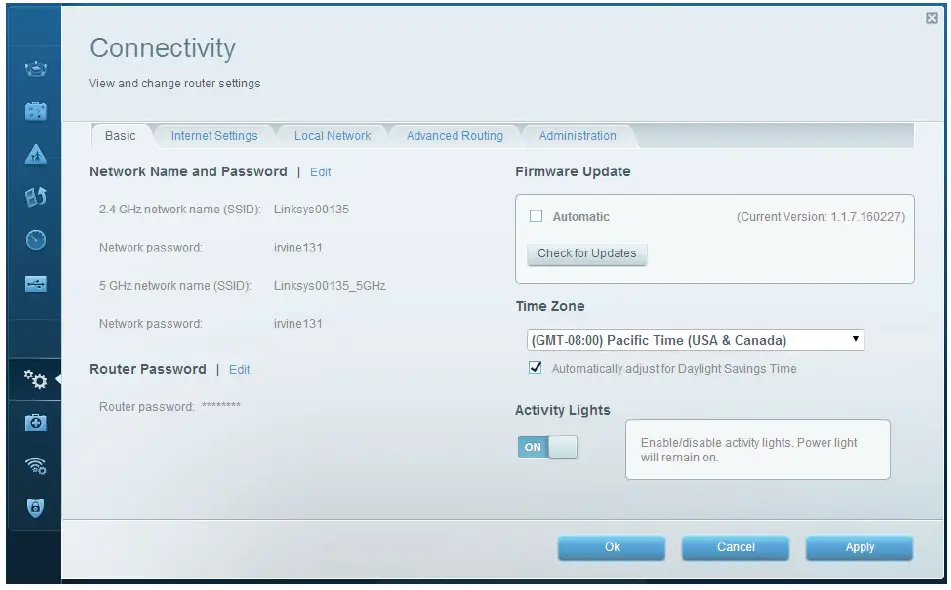Switch to the Internet Settings tab
Screen dimensions: 951x590
[215, 135]
